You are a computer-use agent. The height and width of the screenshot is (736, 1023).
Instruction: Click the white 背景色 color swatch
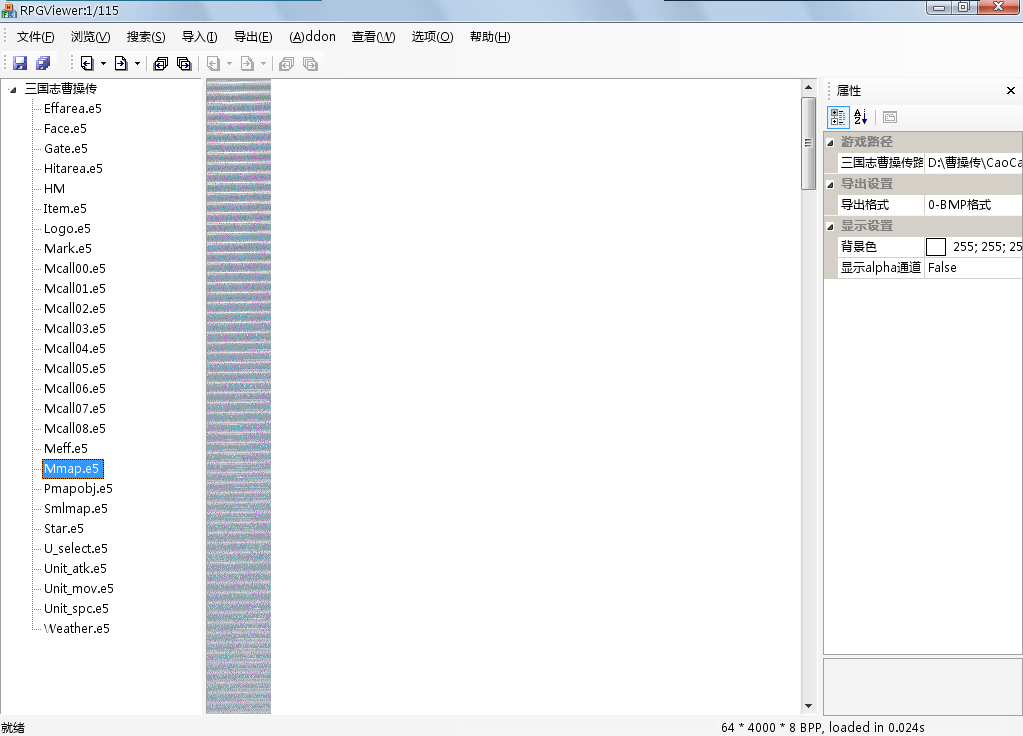(x=936, y=247)
